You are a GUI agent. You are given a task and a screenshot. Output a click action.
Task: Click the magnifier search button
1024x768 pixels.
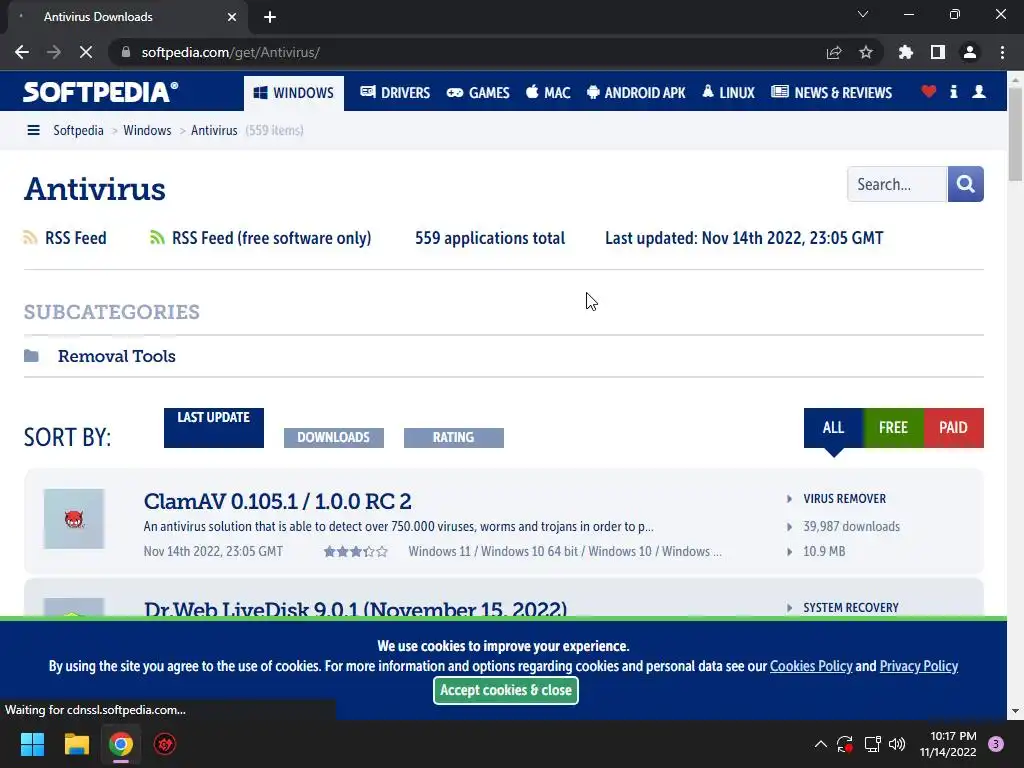(965, 184)
